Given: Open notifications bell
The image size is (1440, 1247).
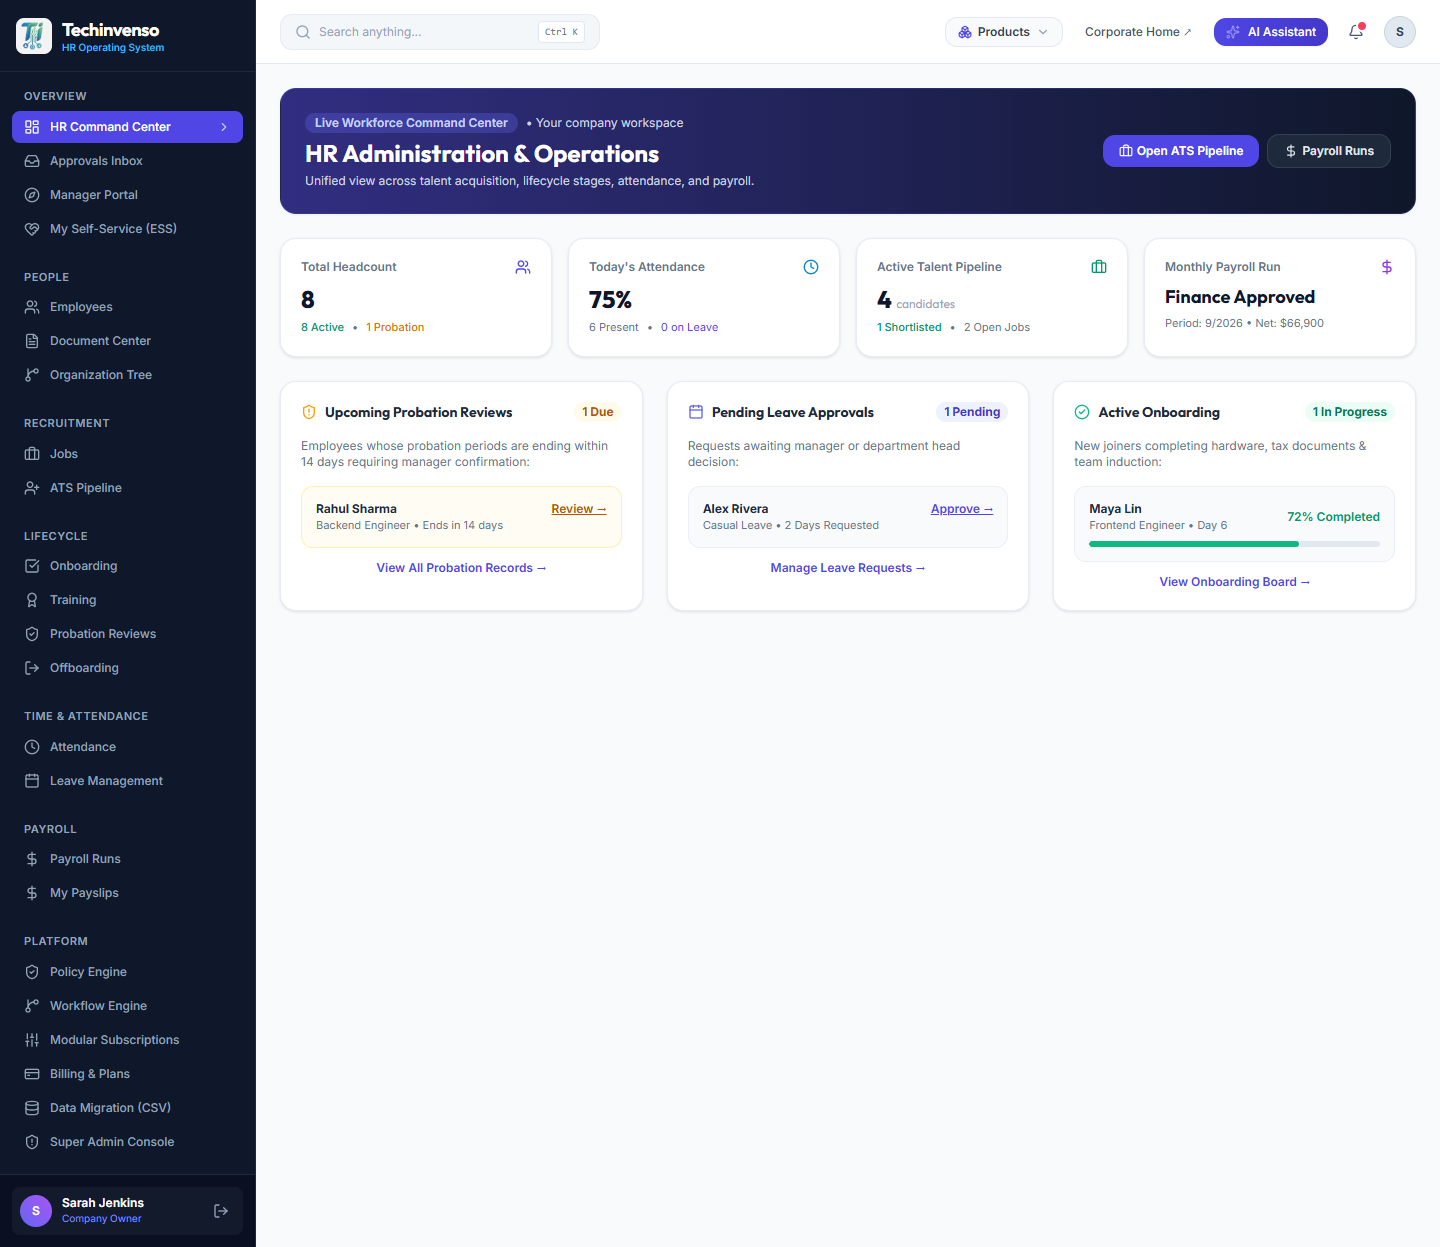Looking at the screenshot, I should (1356, 32).
